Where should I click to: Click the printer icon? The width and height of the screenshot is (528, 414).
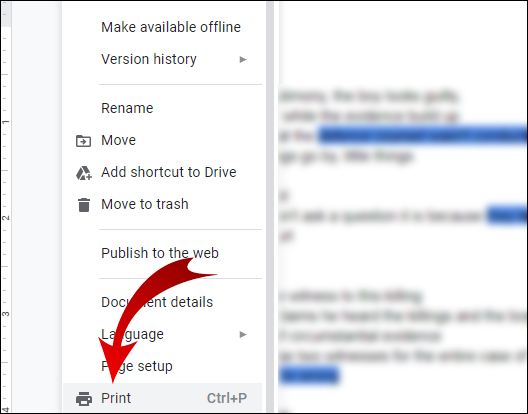tap(84, 399)
